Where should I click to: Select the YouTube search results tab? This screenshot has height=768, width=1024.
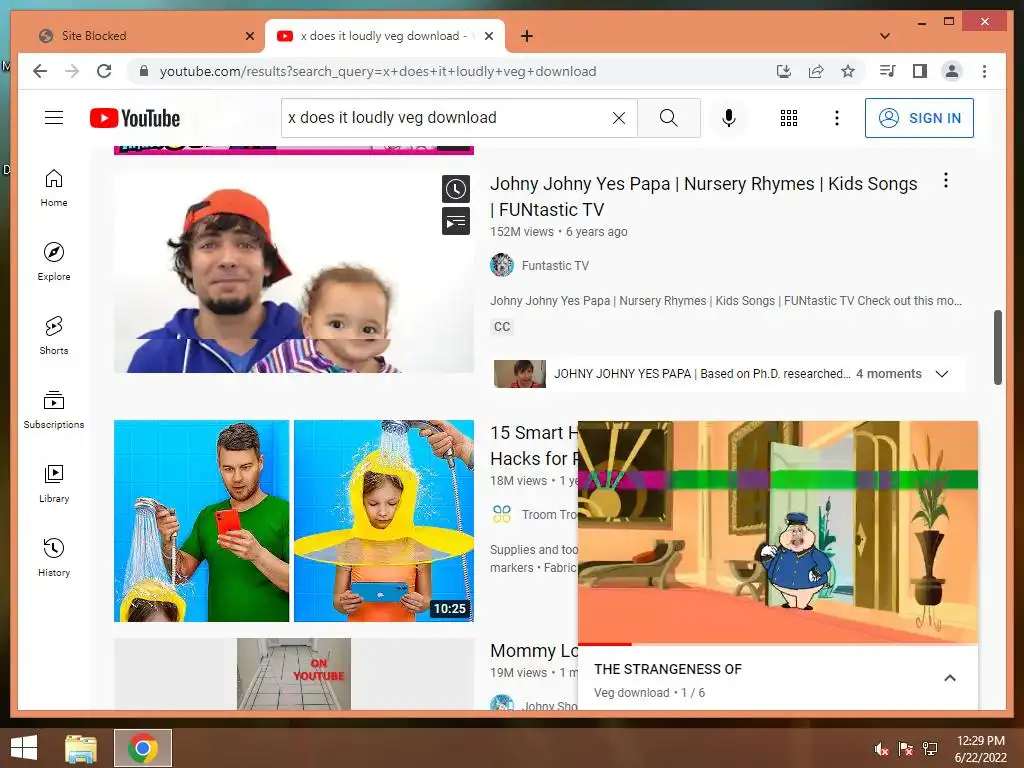point(384,36)
